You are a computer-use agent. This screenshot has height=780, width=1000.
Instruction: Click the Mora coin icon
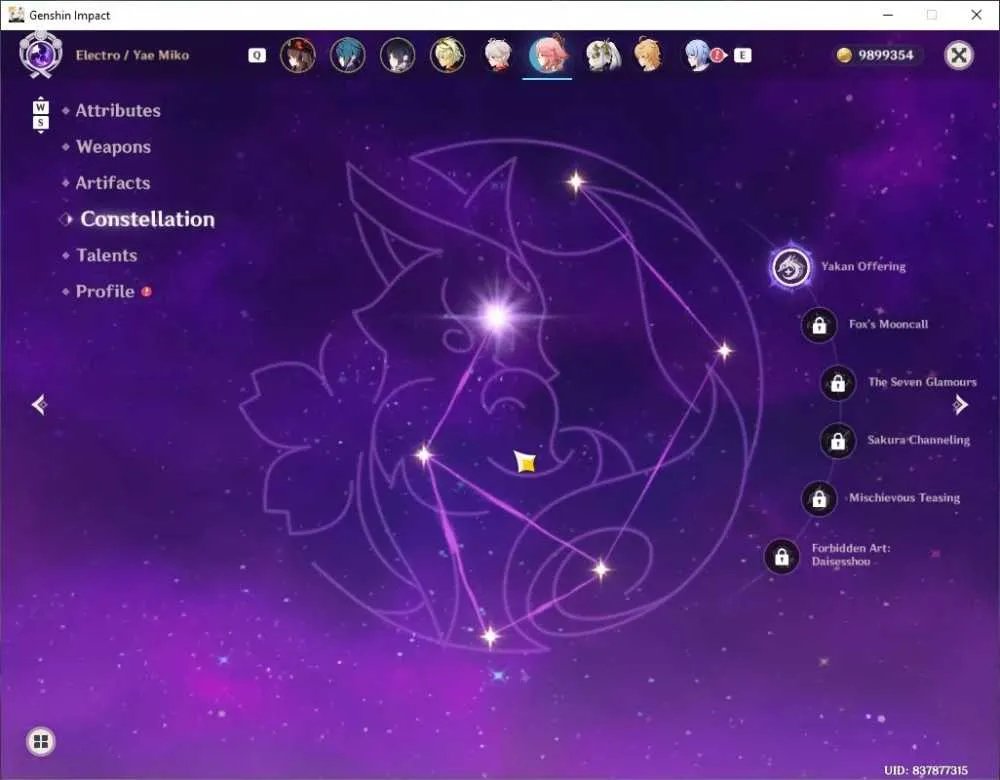pos(844,55)
